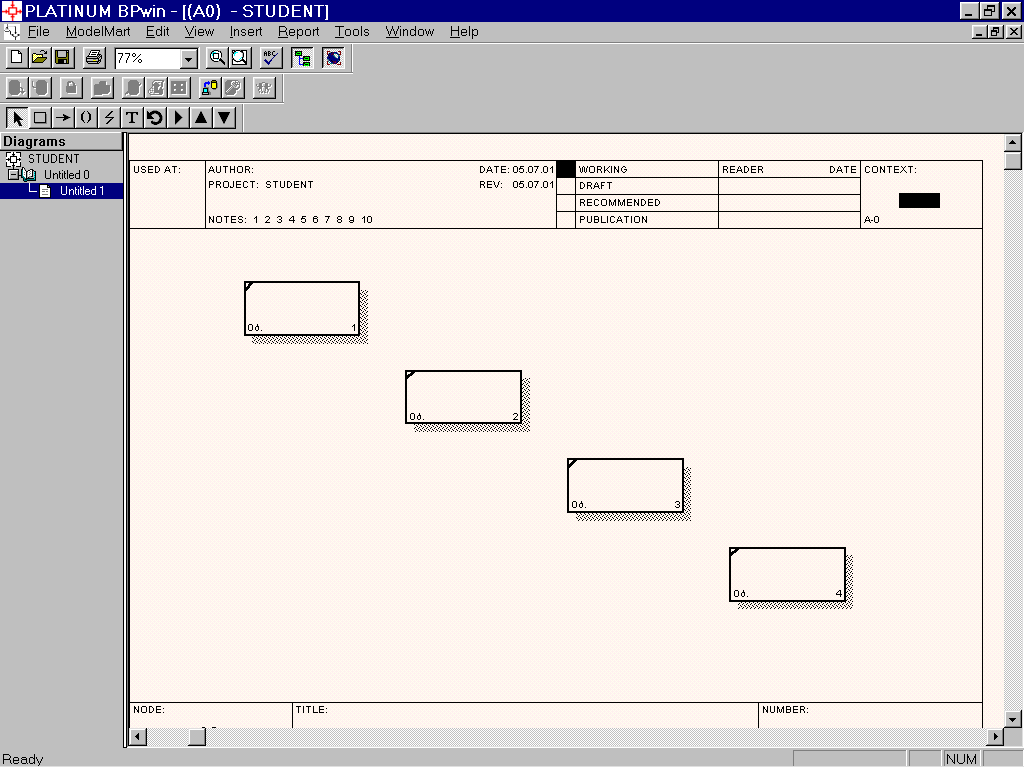Click the Diagrams panel header
This screenshot has width=1024, height=768.
point(61,142)
